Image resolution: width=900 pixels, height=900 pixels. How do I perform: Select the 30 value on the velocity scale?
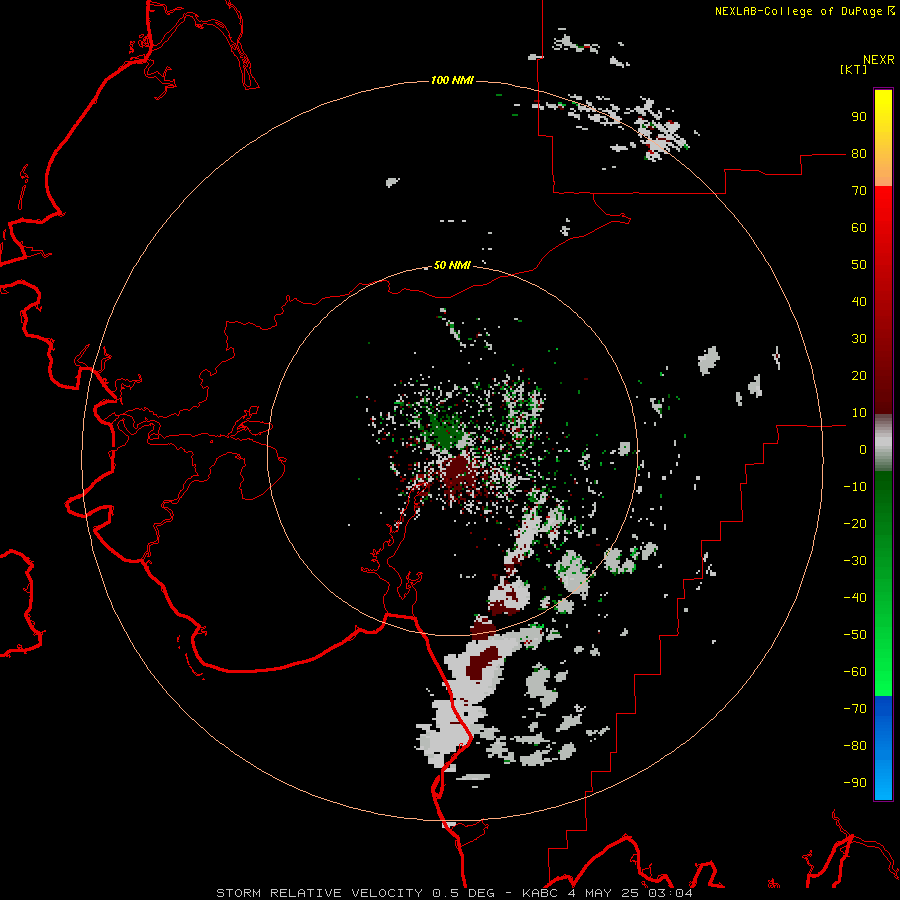coord(859,339)
